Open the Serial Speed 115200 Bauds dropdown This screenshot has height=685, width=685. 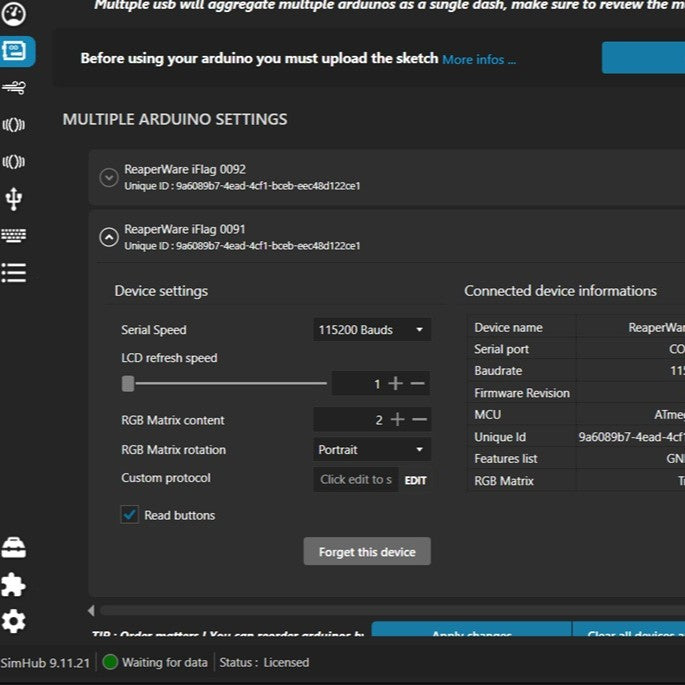[372, 329]
